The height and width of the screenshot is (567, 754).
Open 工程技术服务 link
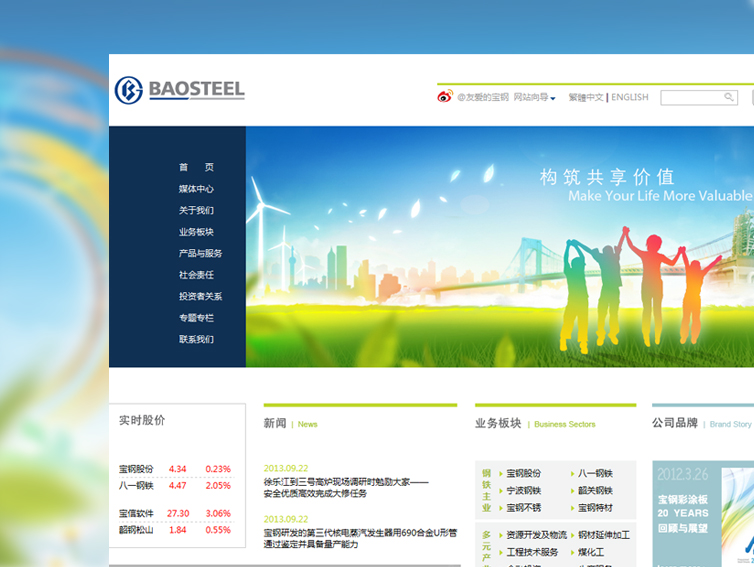point(532,552)
